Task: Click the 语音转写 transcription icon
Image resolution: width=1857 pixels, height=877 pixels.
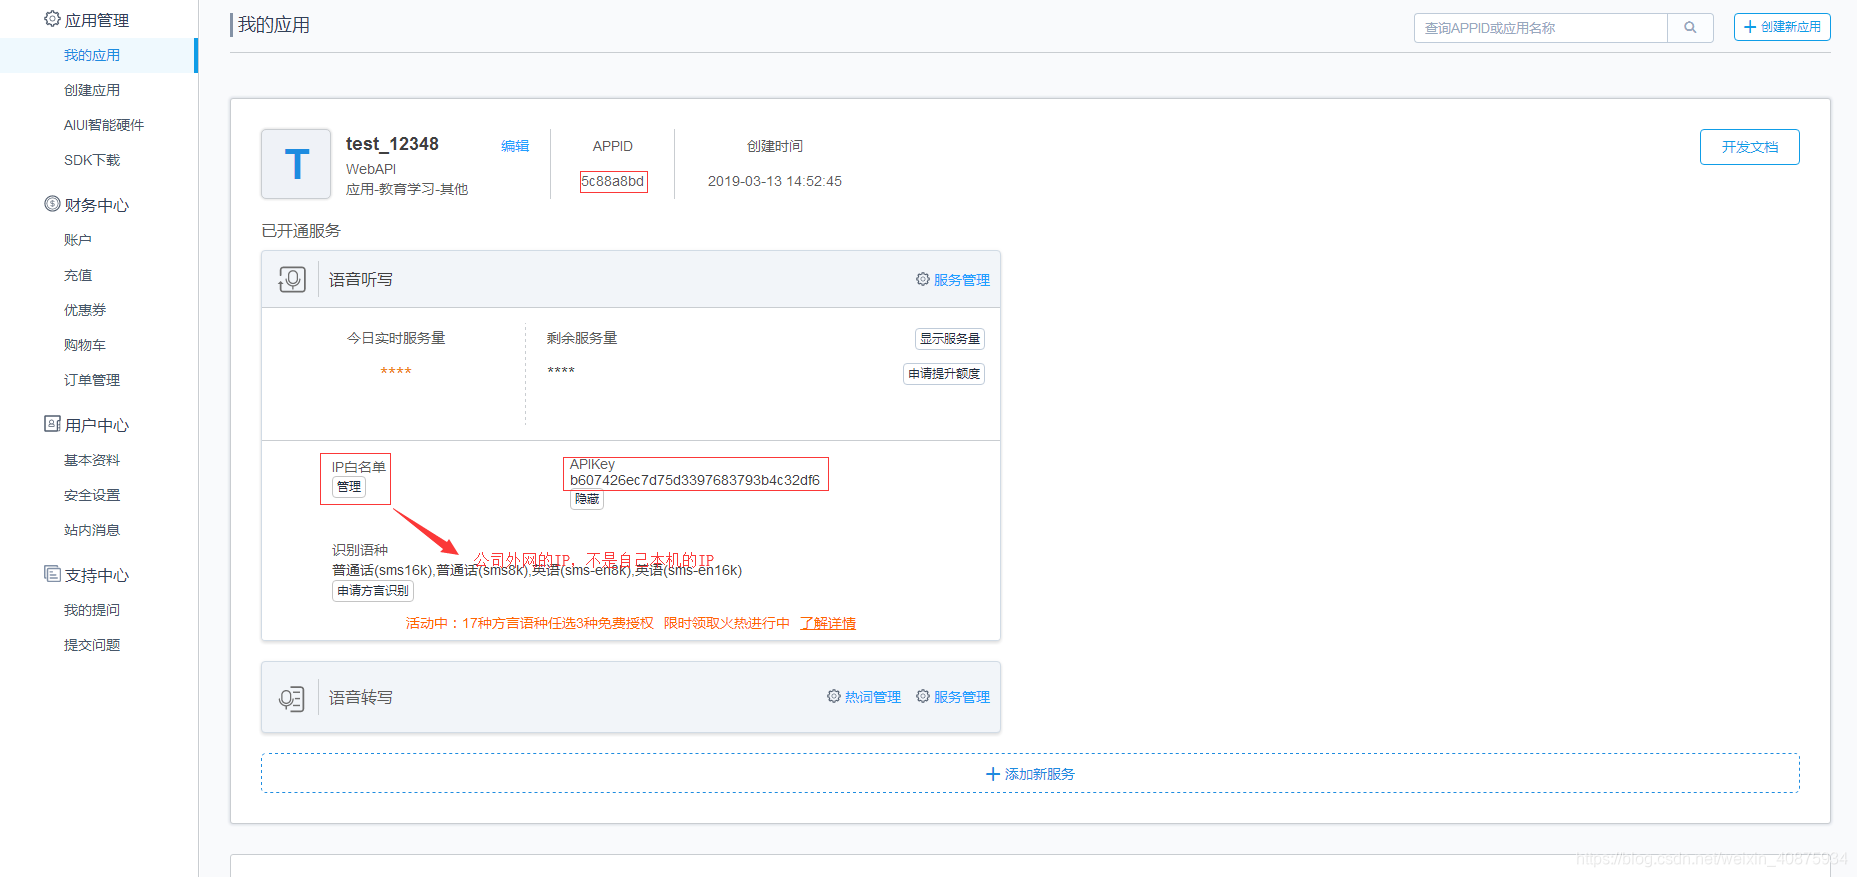Action: pyautogui.click(x=292, y=698)
